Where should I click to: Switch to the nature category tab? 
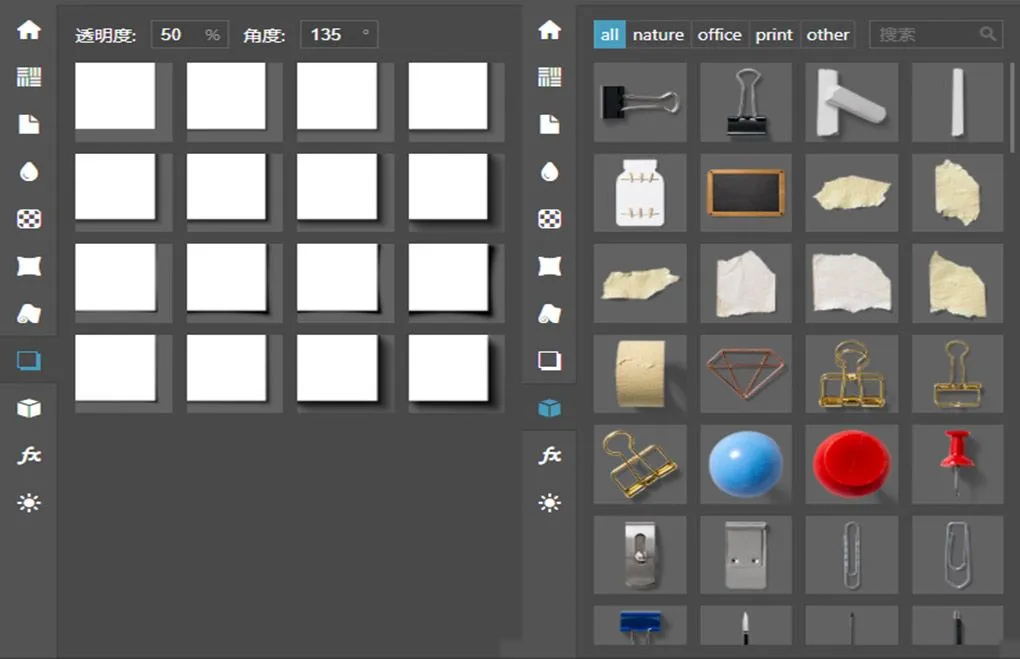(658, 34)
